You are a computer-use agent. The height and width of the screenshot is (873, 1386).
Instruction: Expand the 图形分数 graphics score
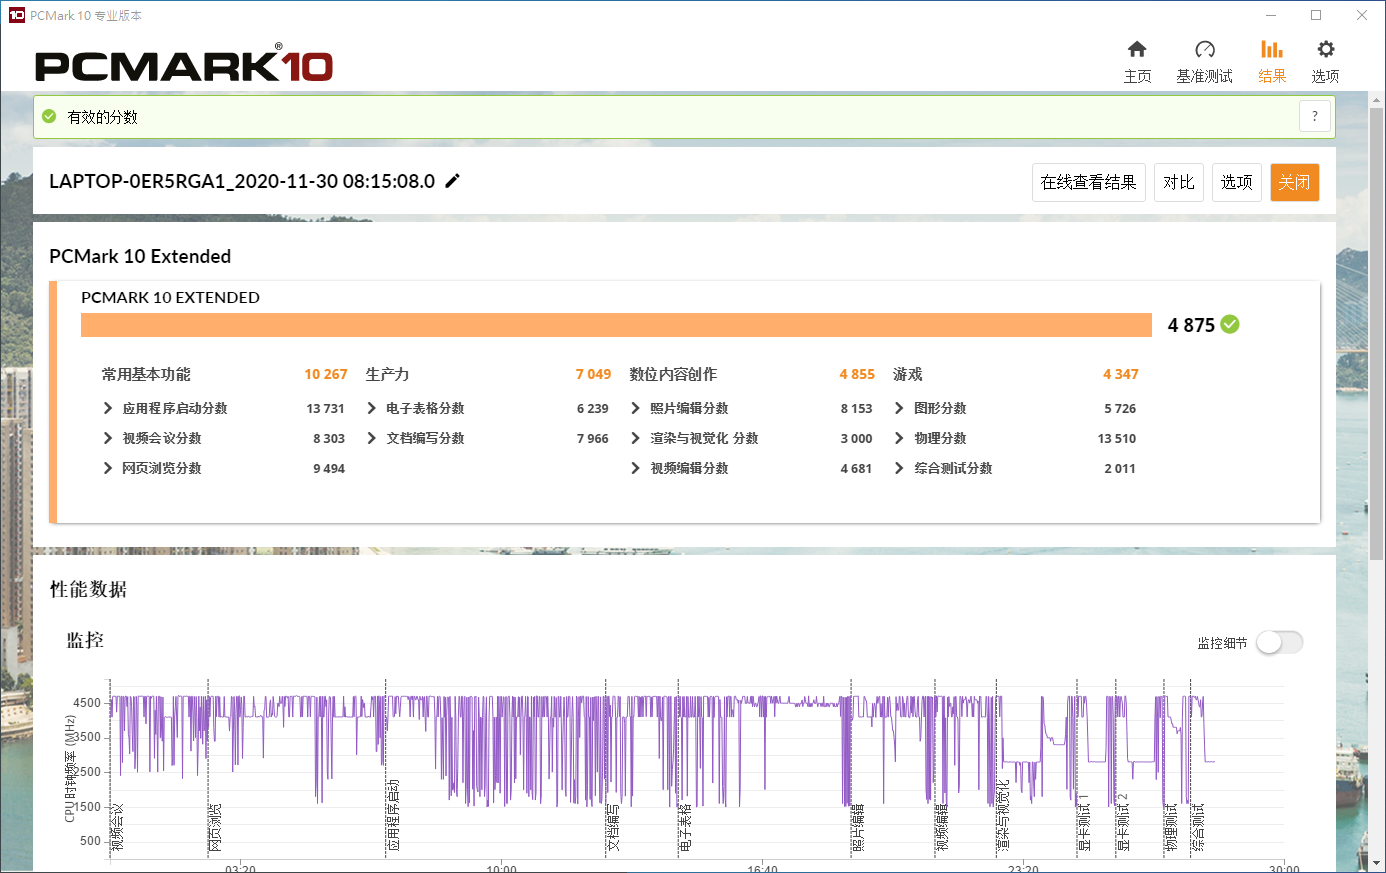pos(900,408)
